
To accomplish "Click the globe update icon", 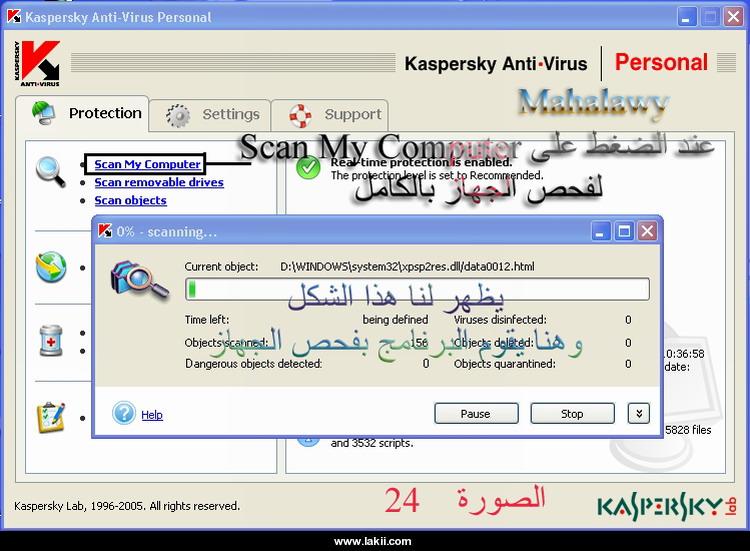I will (51, 266).
